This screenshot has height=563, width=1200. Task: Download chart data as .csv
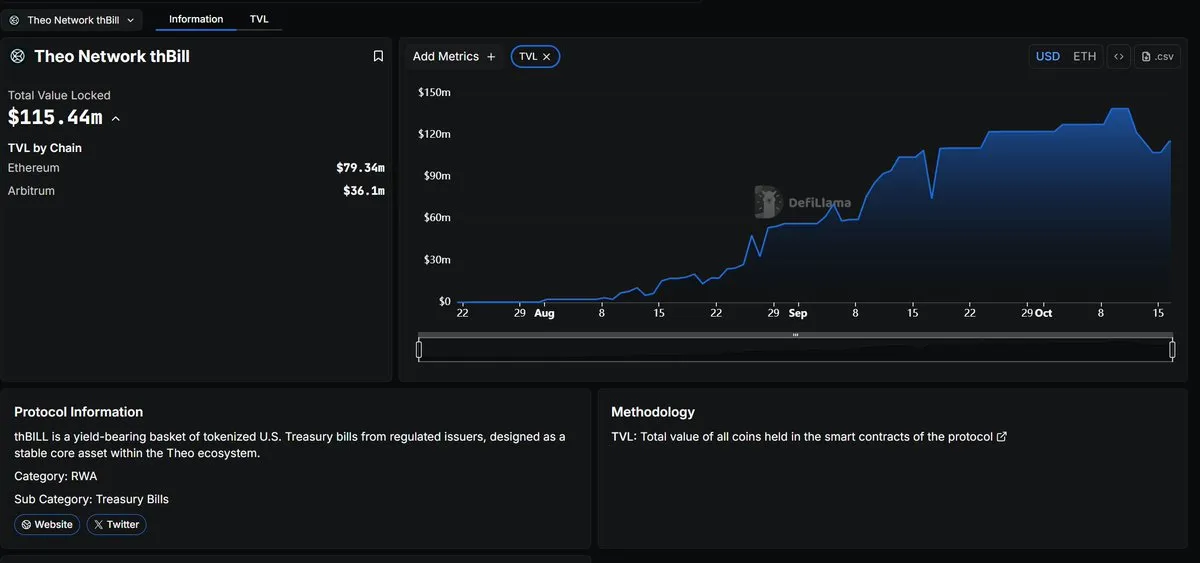tap(1157, 57)
